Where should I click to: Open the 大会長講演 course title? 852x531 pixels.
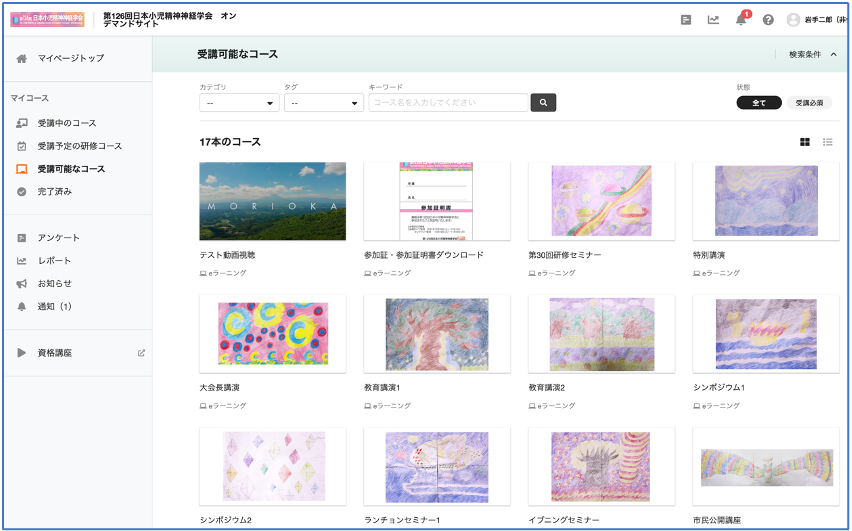220,388
